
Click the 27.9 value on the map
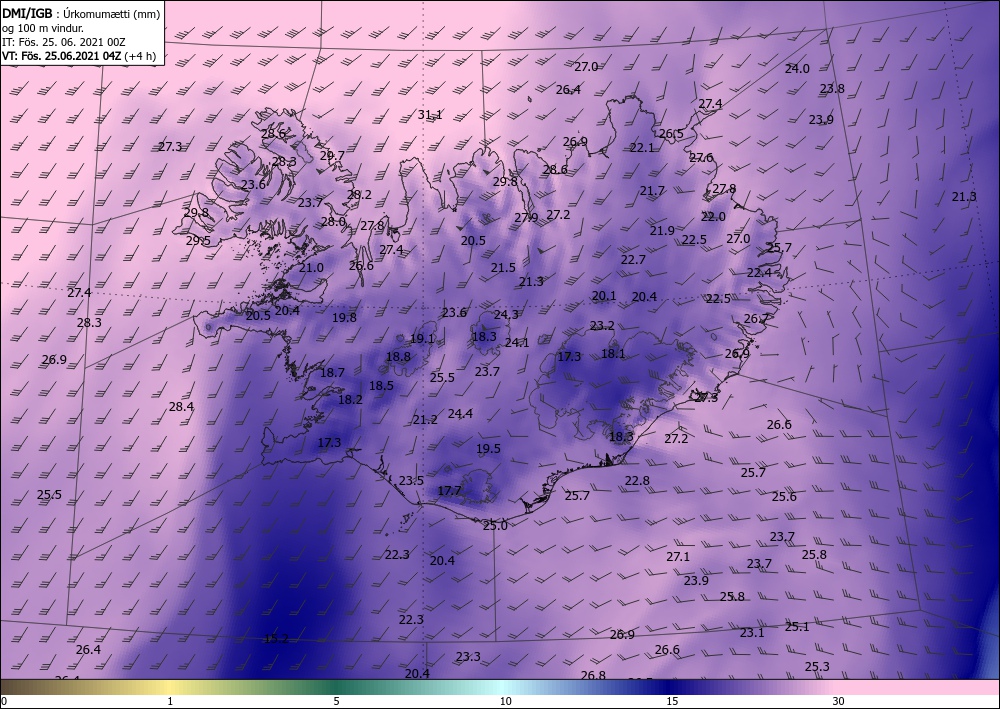coord(526,218)
